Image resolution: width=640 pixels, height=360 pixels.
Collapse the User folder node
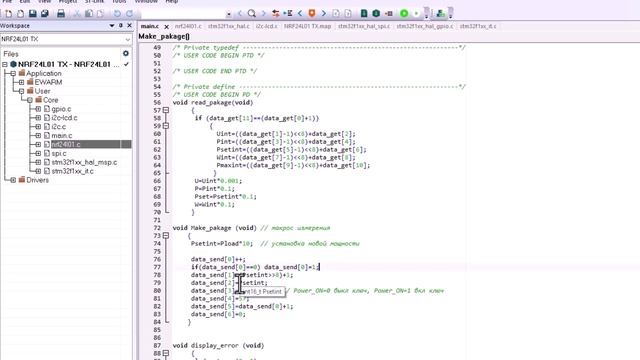pos(21,91)
